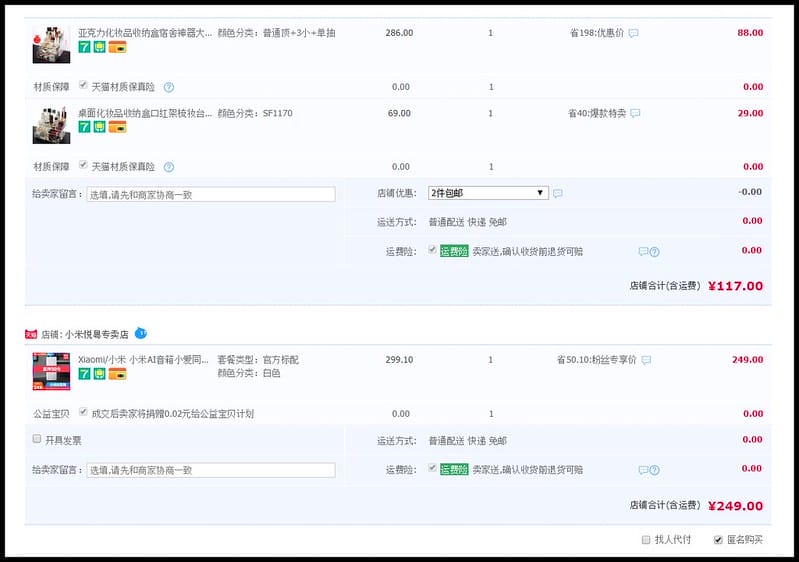Click green 运费险 badge in 小米悦粤专卖店 section
This screenshot has width=799, height=562.
coord(454,470)
